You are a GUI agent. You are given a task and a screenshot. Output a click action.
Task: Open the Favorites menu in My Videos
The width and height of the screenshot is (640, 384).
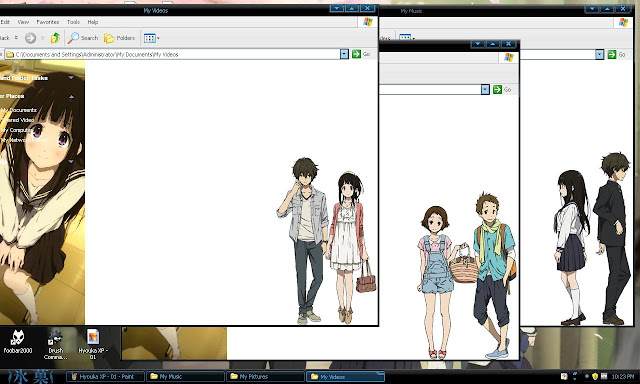[48, 22]
